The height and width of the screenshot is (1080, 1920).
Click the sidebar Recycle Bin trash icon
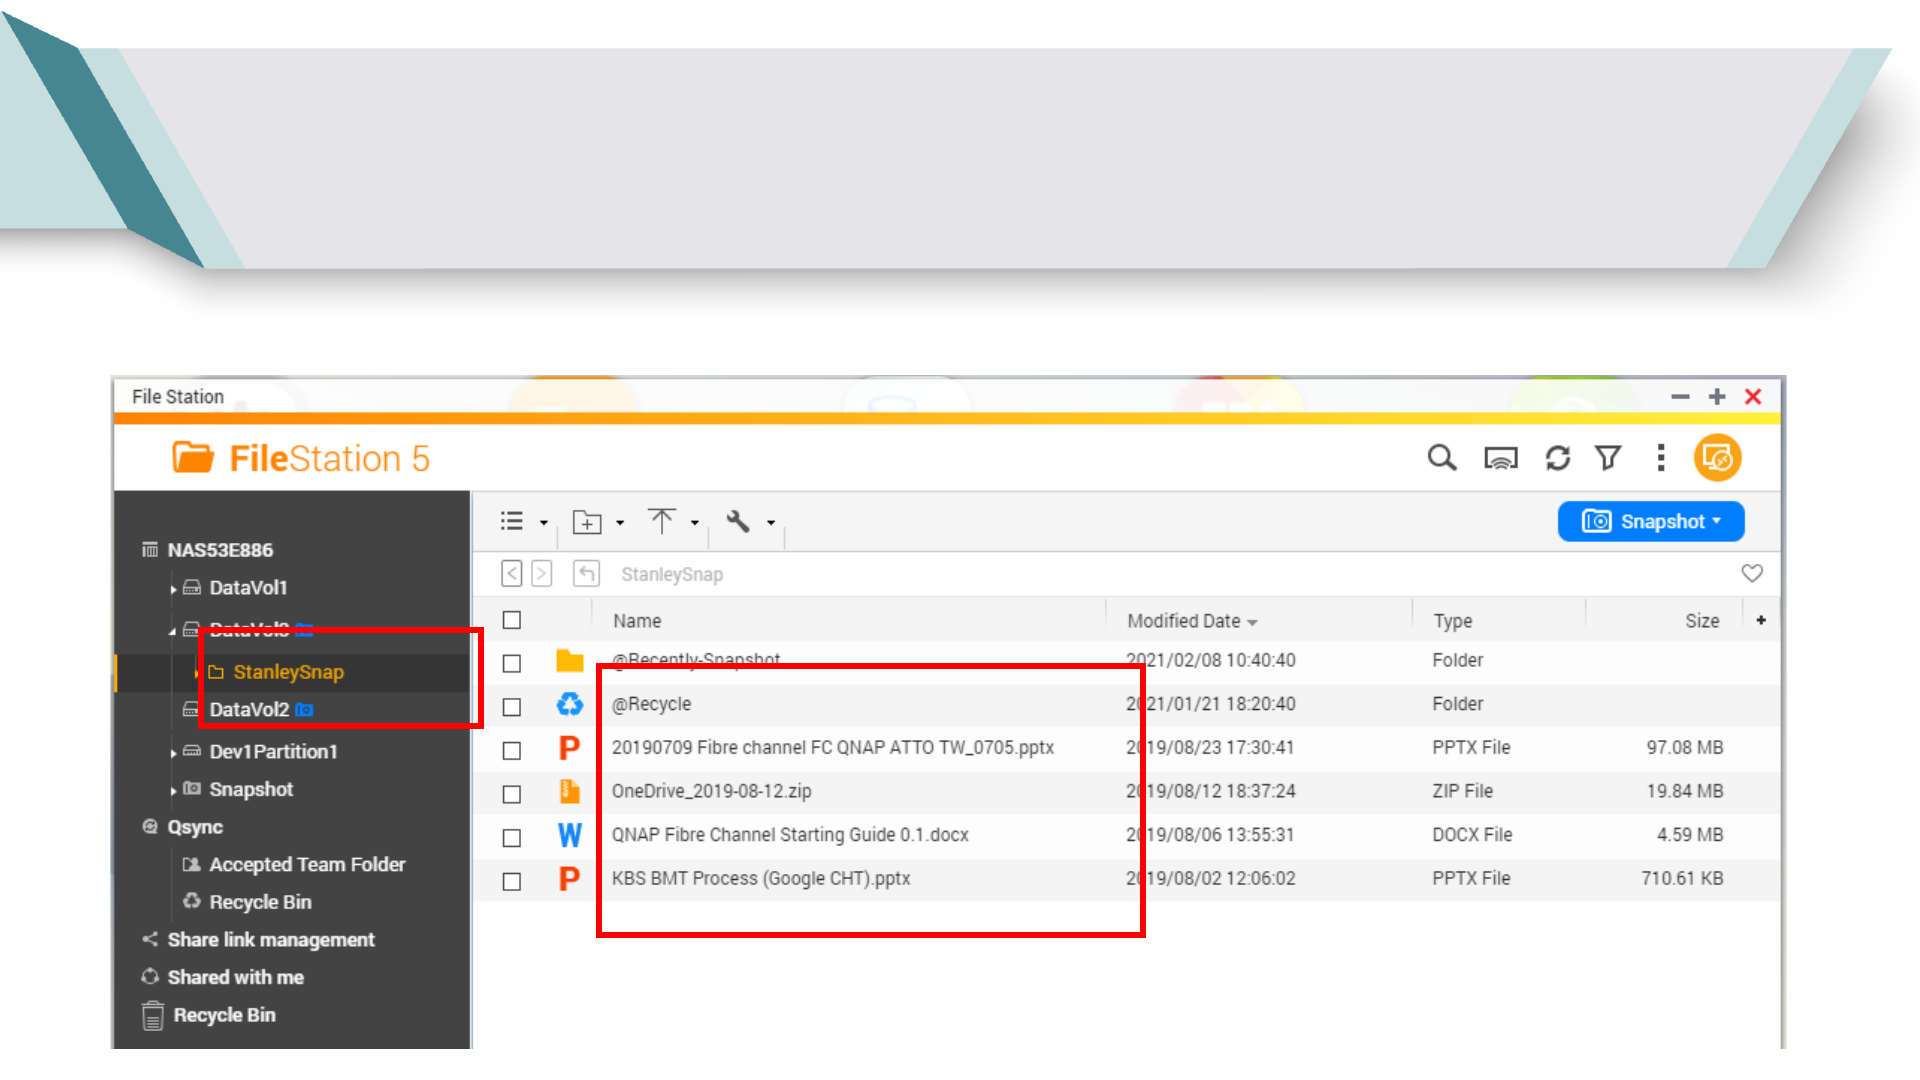click(152, 1015)
